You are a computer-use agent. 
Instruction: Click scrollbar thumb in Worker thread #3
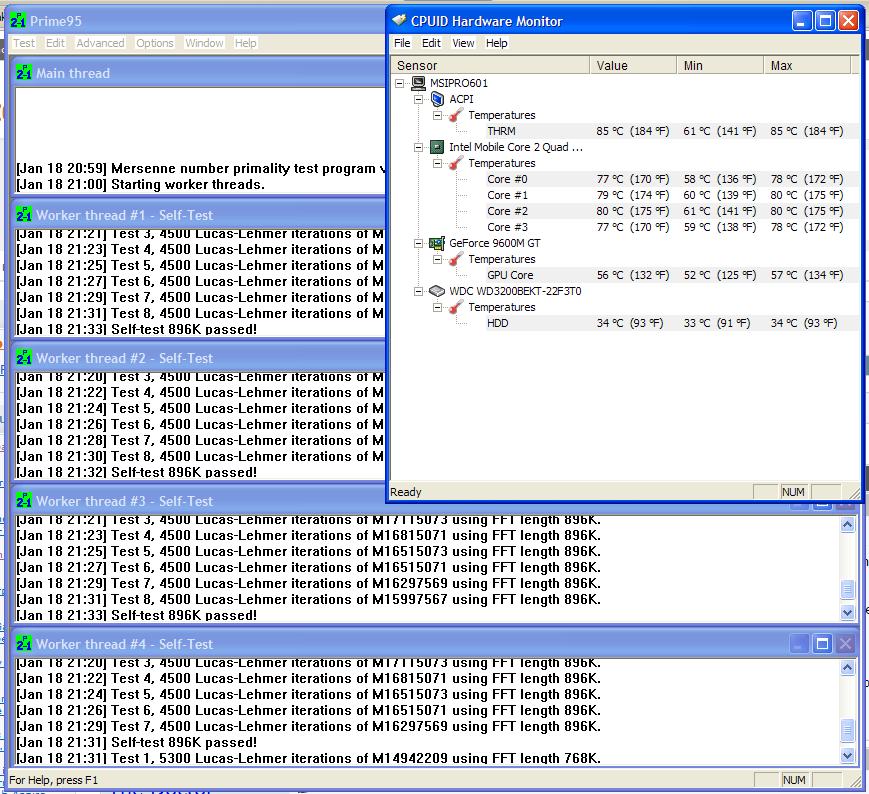[x=847, y=589]
